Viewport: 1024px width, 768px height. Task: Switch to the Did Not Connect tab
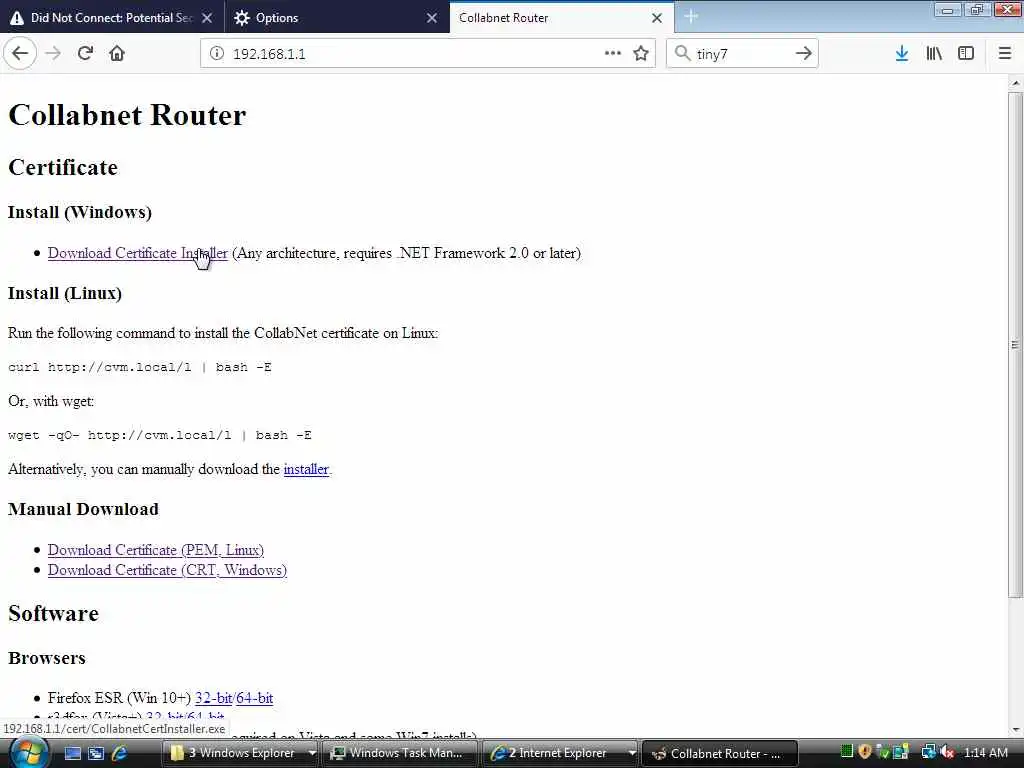point(112,18)
